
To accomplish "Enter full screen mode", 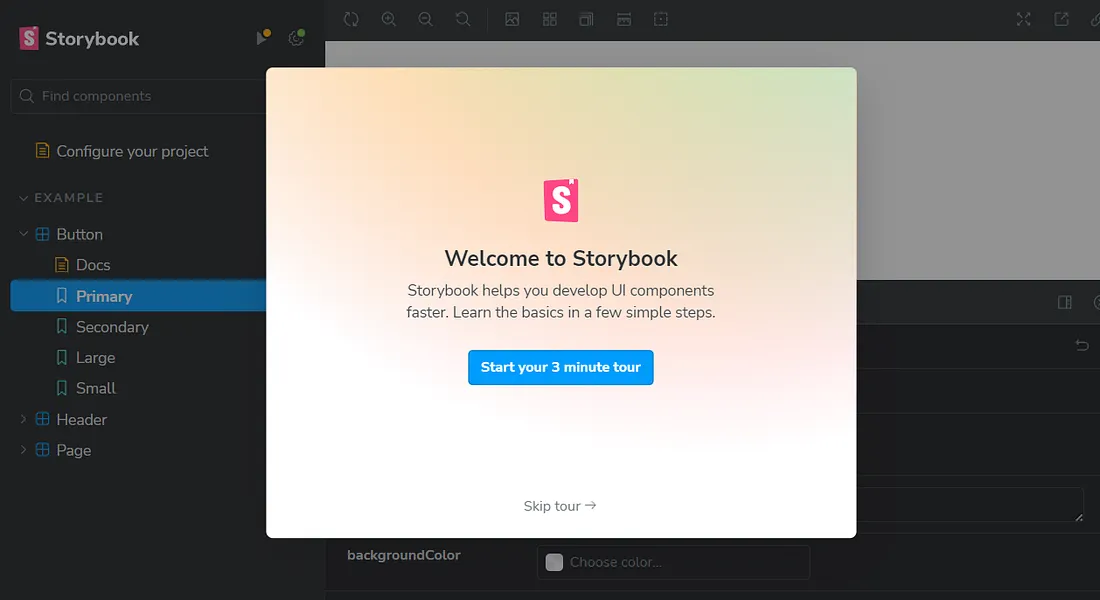I will (x=1023, y=19).
